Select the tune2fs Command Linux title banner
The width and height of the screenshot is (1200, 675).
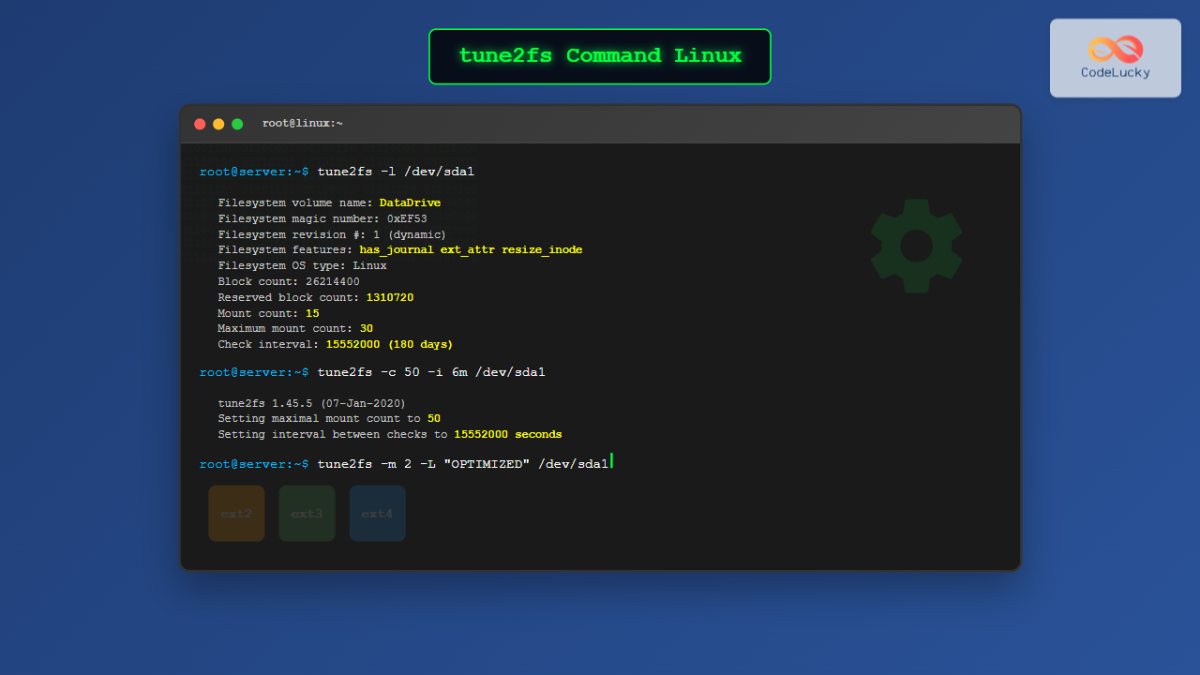599,56
